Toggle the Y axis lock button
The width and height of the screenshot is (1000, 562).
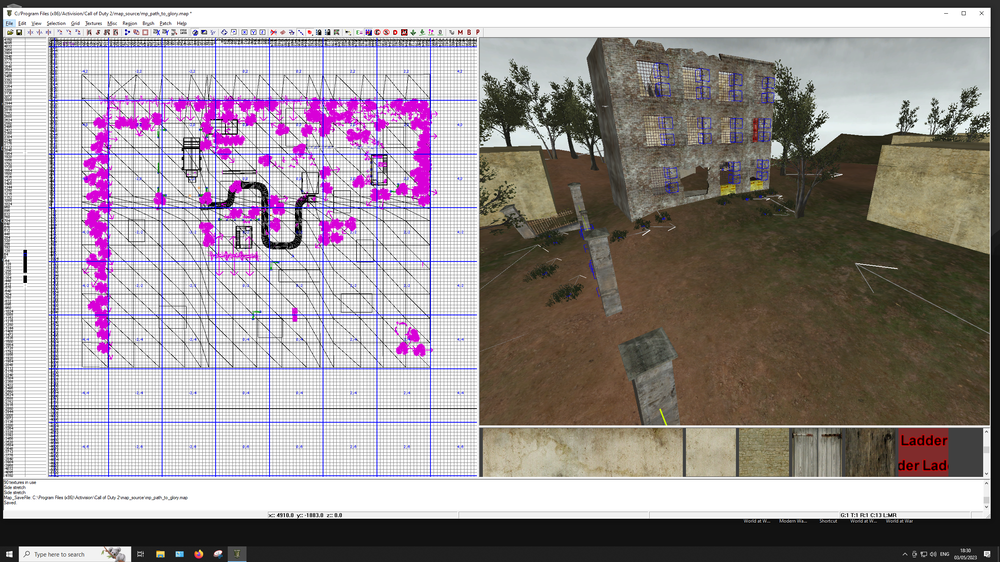(x=254, y=32)
